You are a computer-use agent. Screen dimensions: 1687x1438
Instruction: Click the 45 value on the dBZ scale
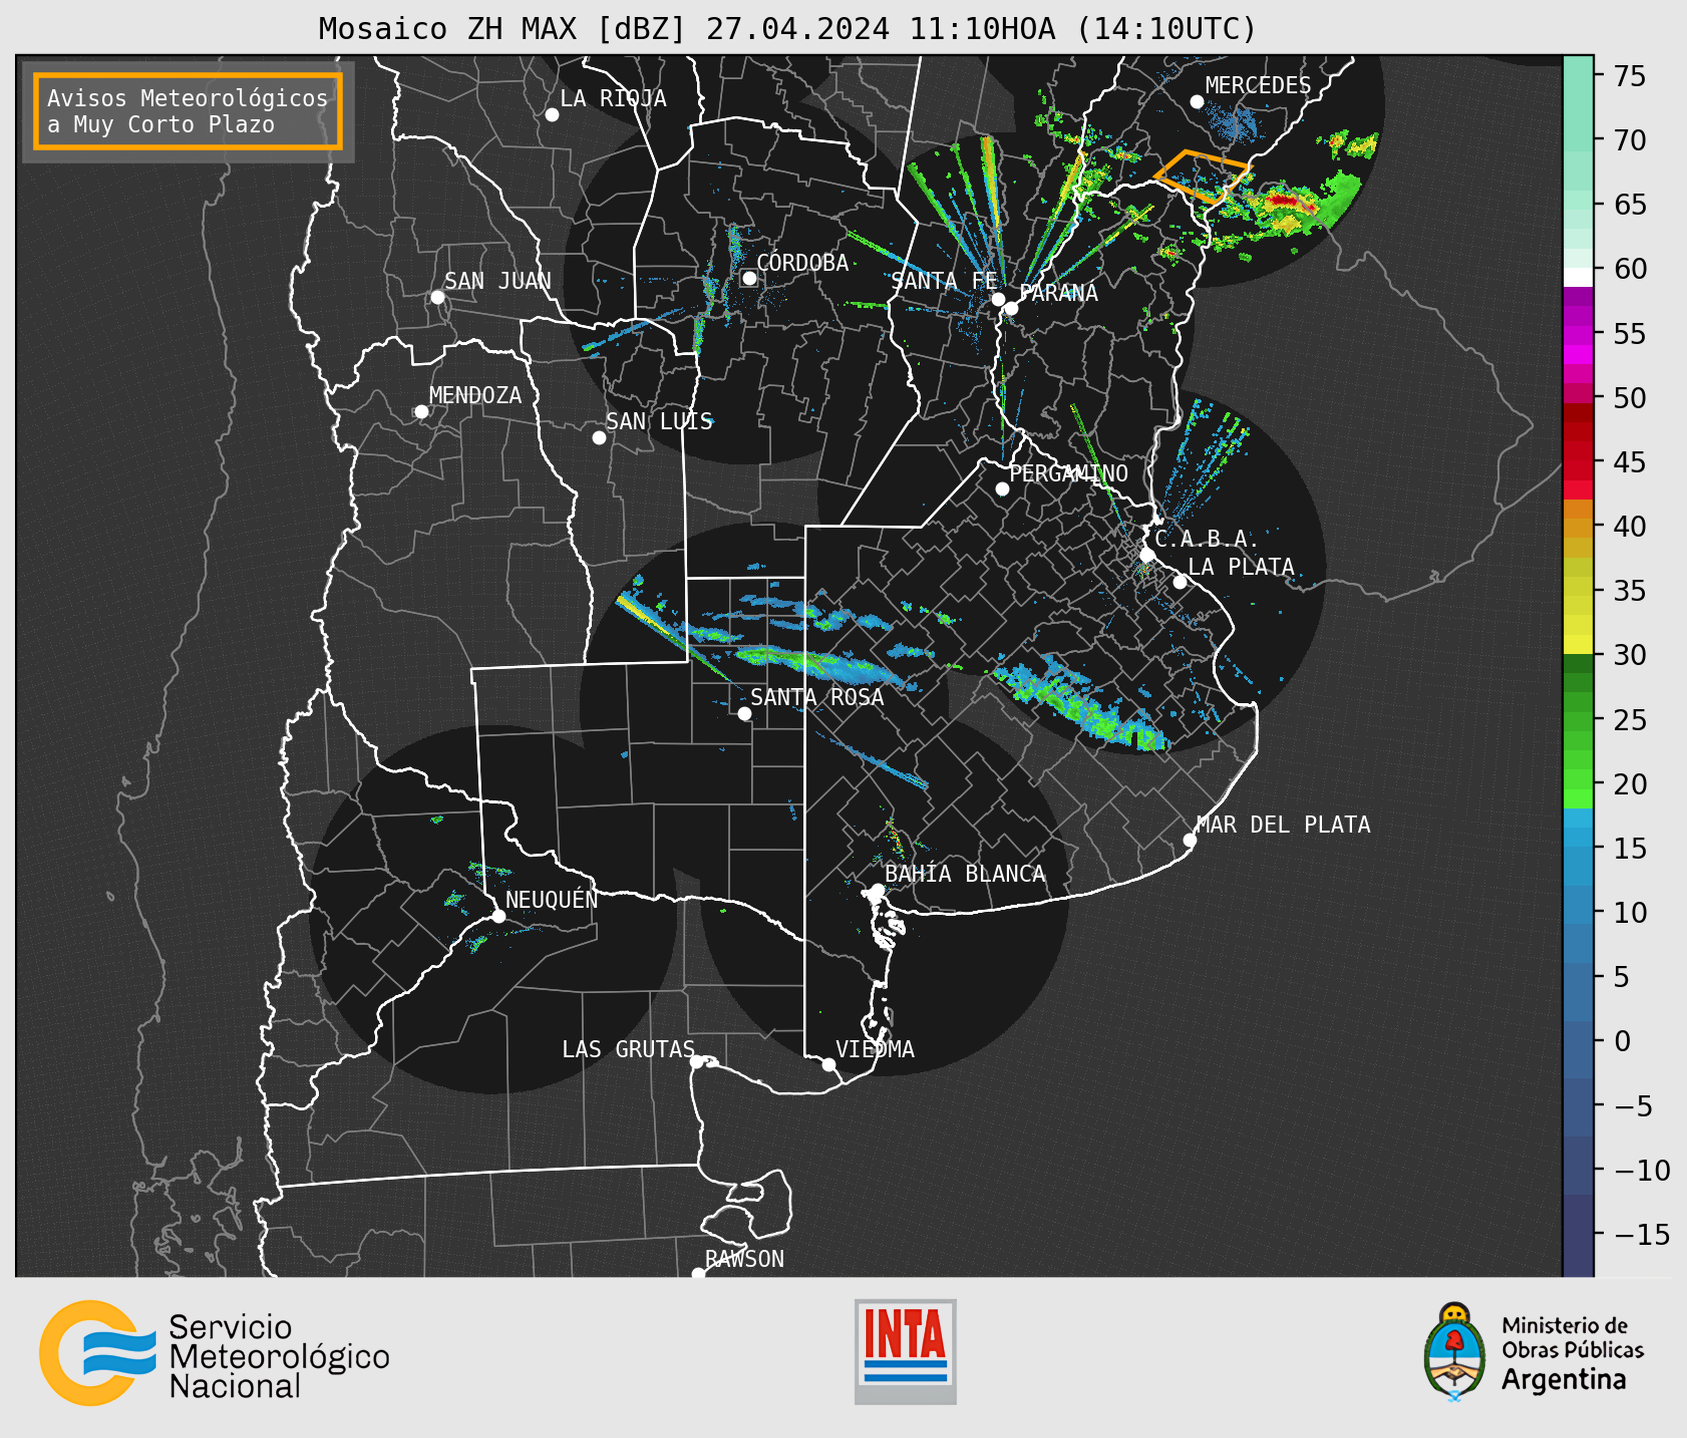tap(1630, 462)
